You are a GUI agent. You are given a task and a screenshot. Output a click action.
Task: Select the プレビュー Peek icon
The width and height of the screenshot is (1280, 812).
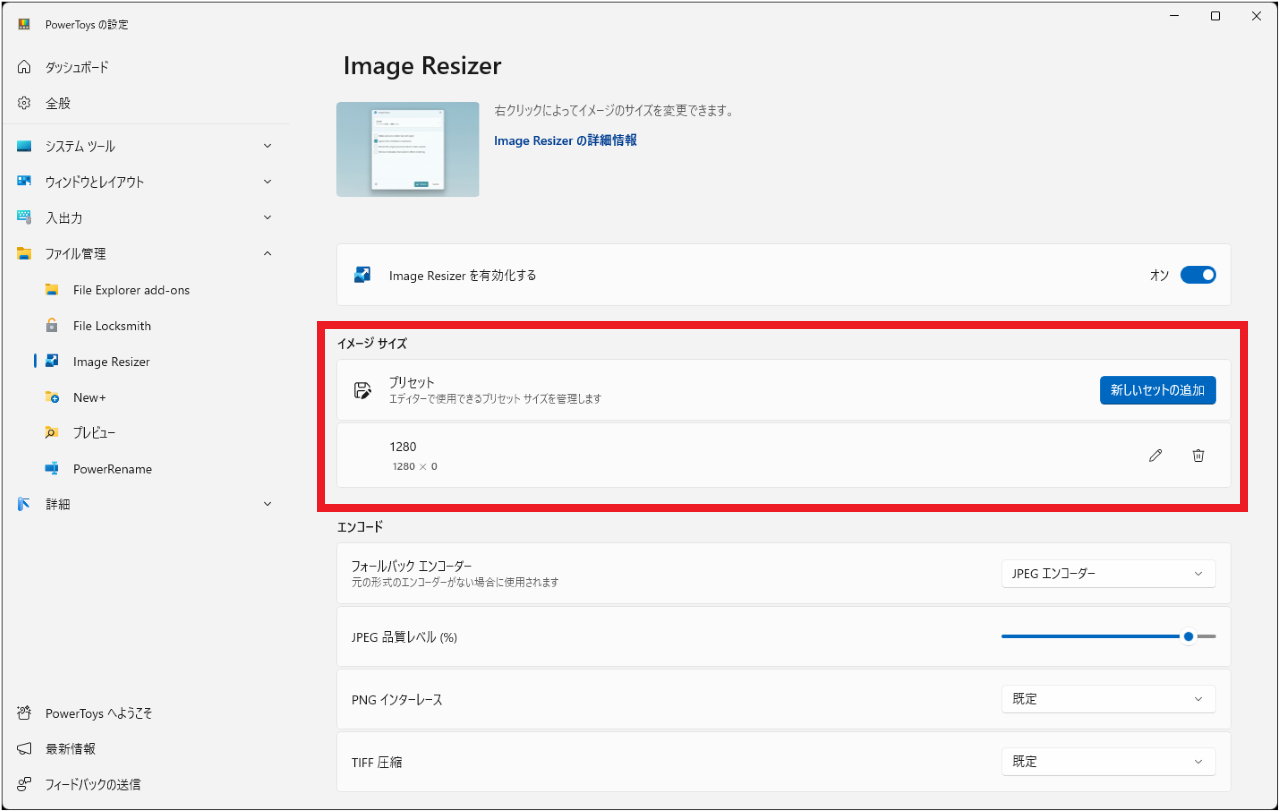pyautogui.click(x=52, y=433)
